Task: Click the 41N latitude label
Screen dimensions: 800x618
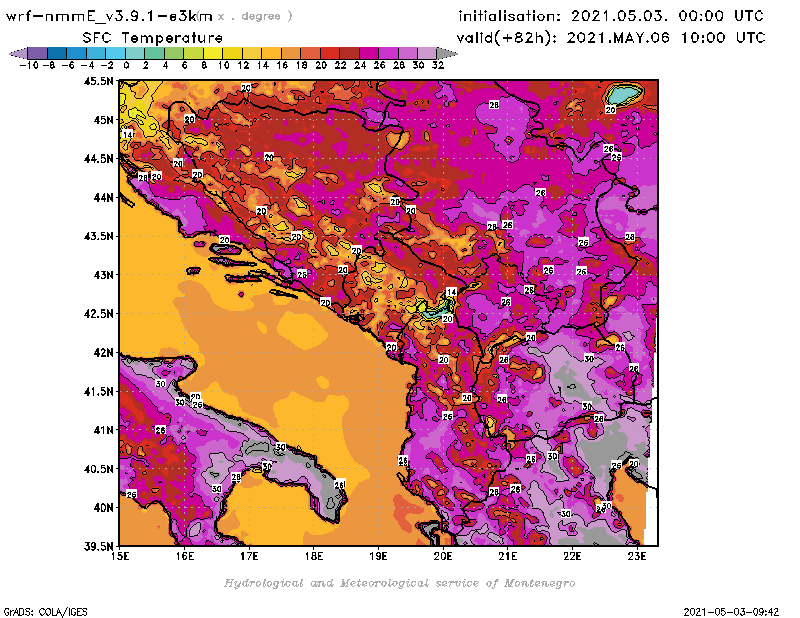Action: (x=104, y=430)
